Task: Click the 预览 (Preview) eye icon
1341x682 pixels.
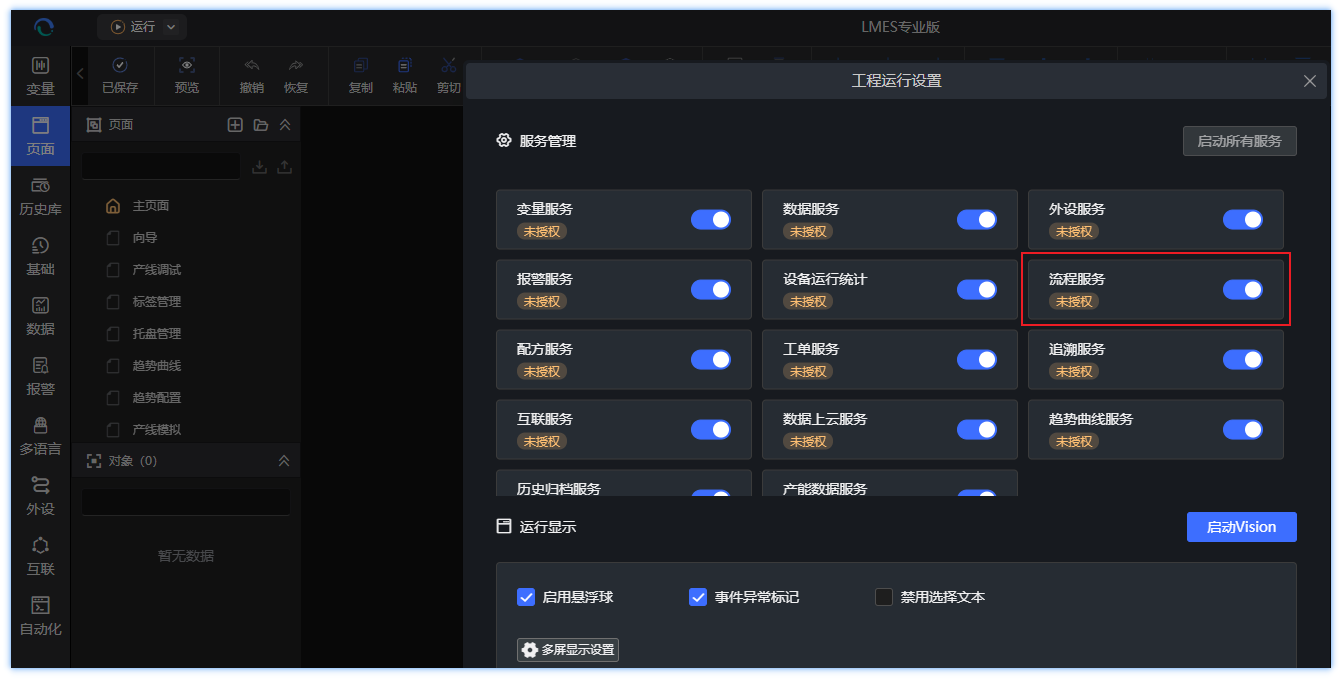Action: [x=187, y=66]
